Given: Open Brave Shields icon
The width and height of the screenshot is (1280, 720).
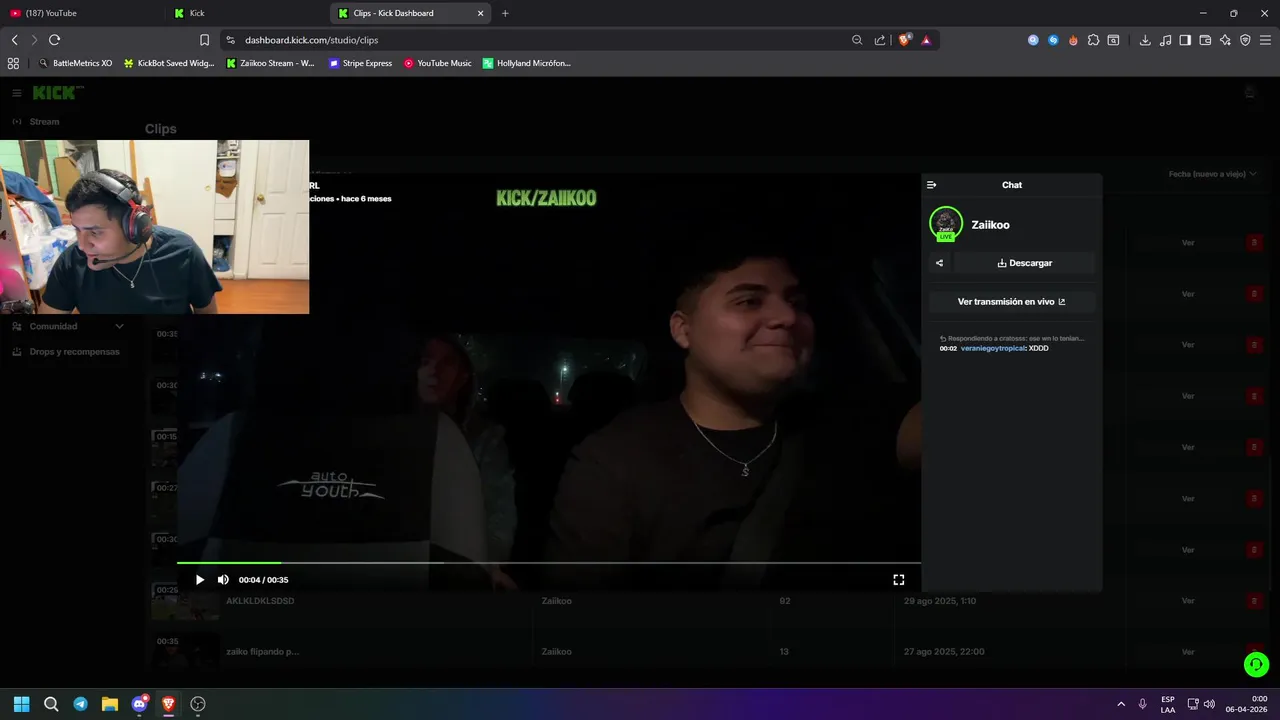Looking at the screenshot, I should tap(905, 40).
